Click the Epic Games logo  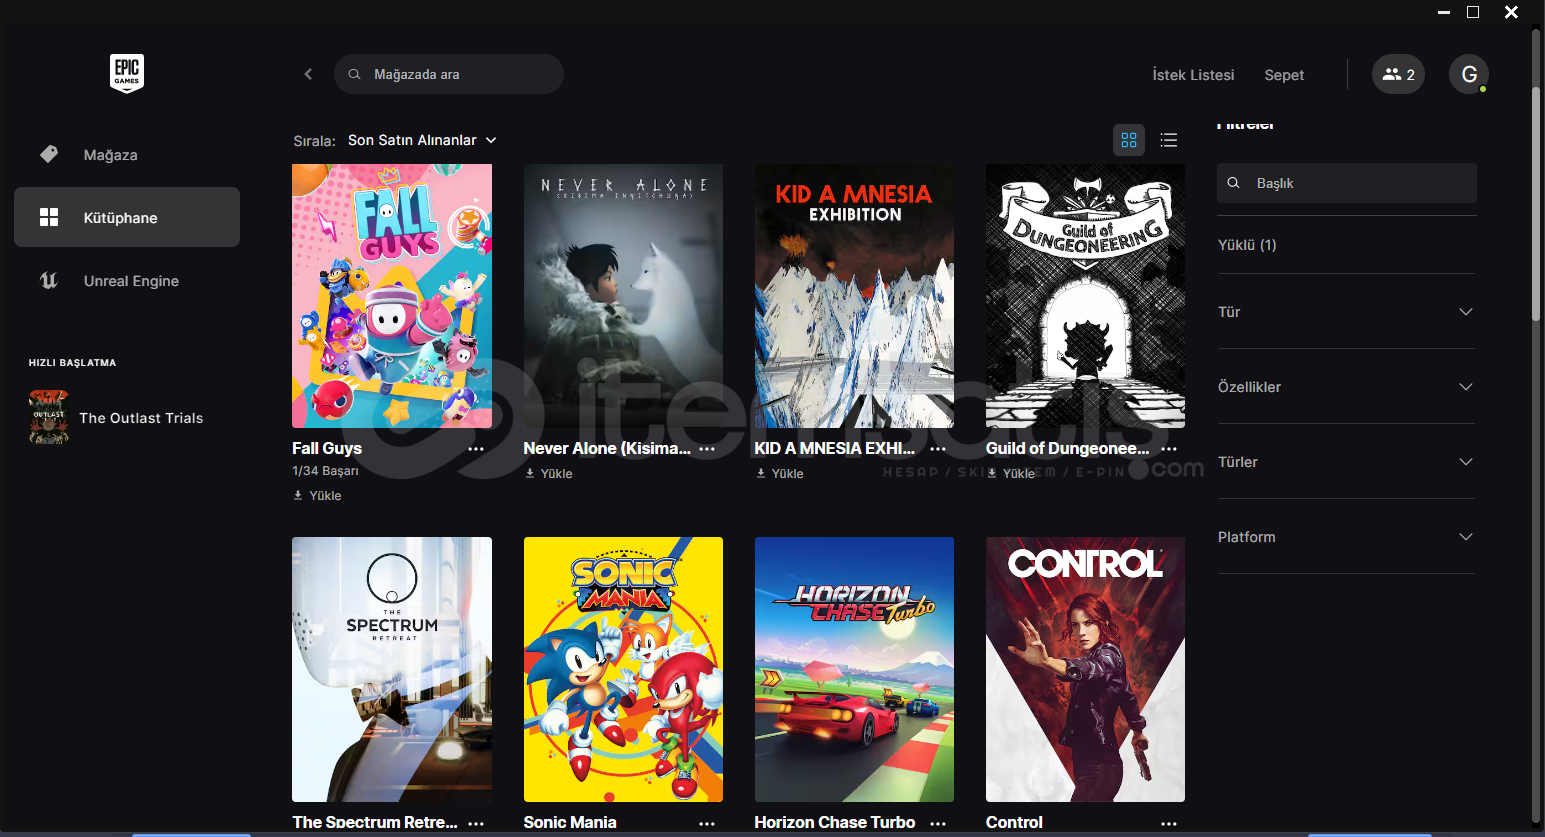click(127, 74)
